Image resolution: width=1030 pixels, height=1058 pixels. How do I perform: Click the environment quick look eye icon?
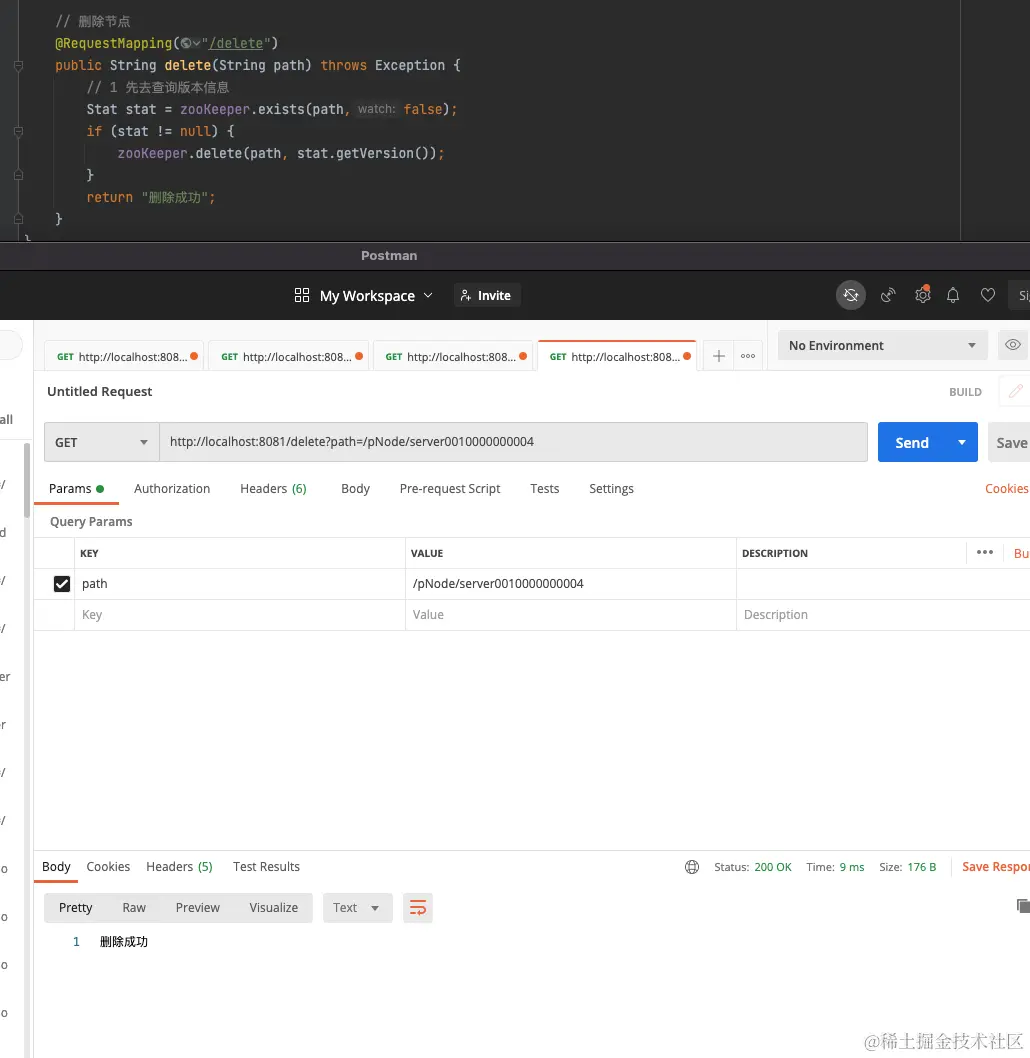pyautogui.click(x=1012, y=345)
